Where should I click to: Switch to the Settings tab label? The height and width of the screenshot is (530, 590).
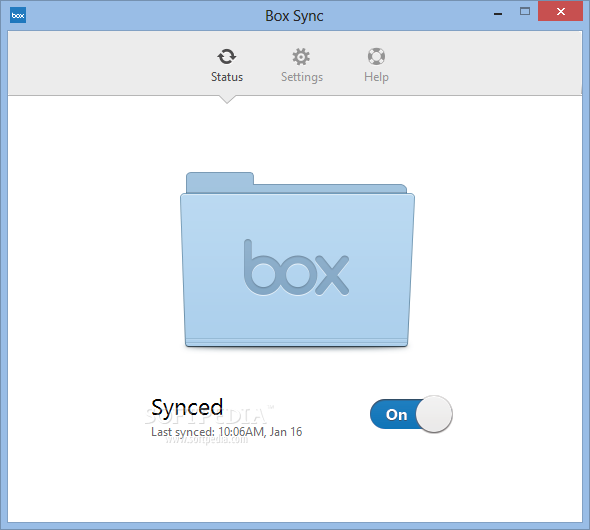pos(302,77)
